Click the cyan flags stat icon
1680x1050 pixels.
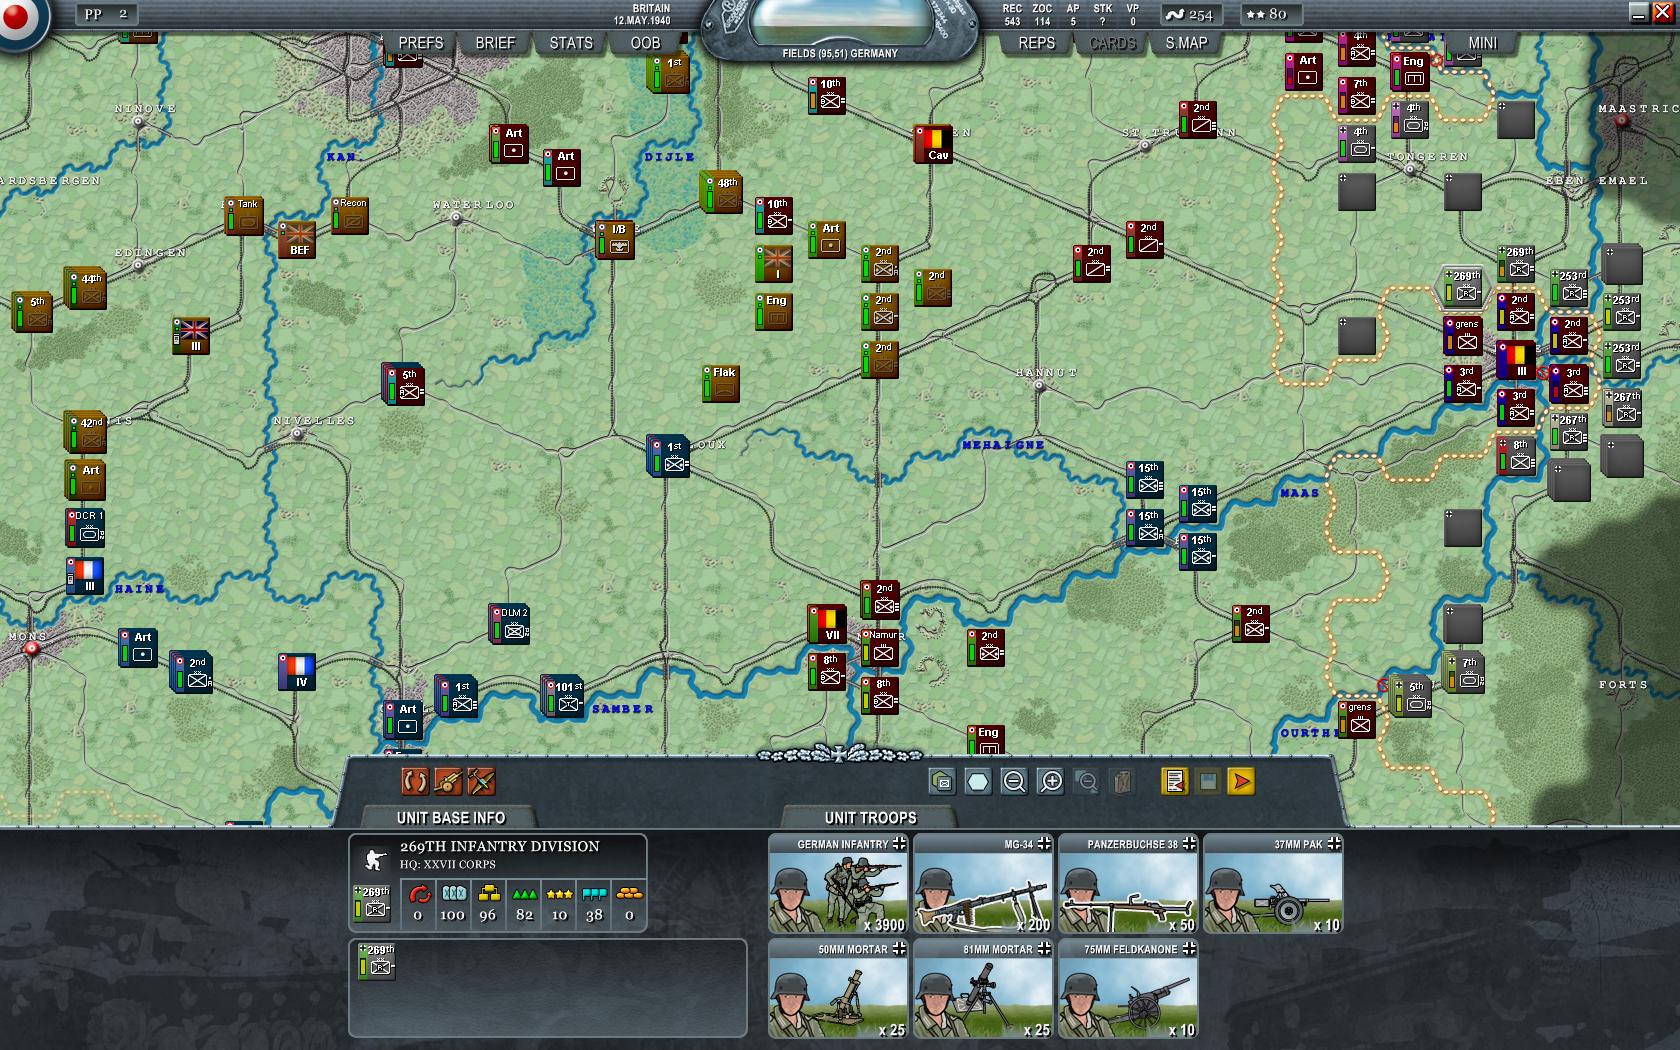pos(594,893)
